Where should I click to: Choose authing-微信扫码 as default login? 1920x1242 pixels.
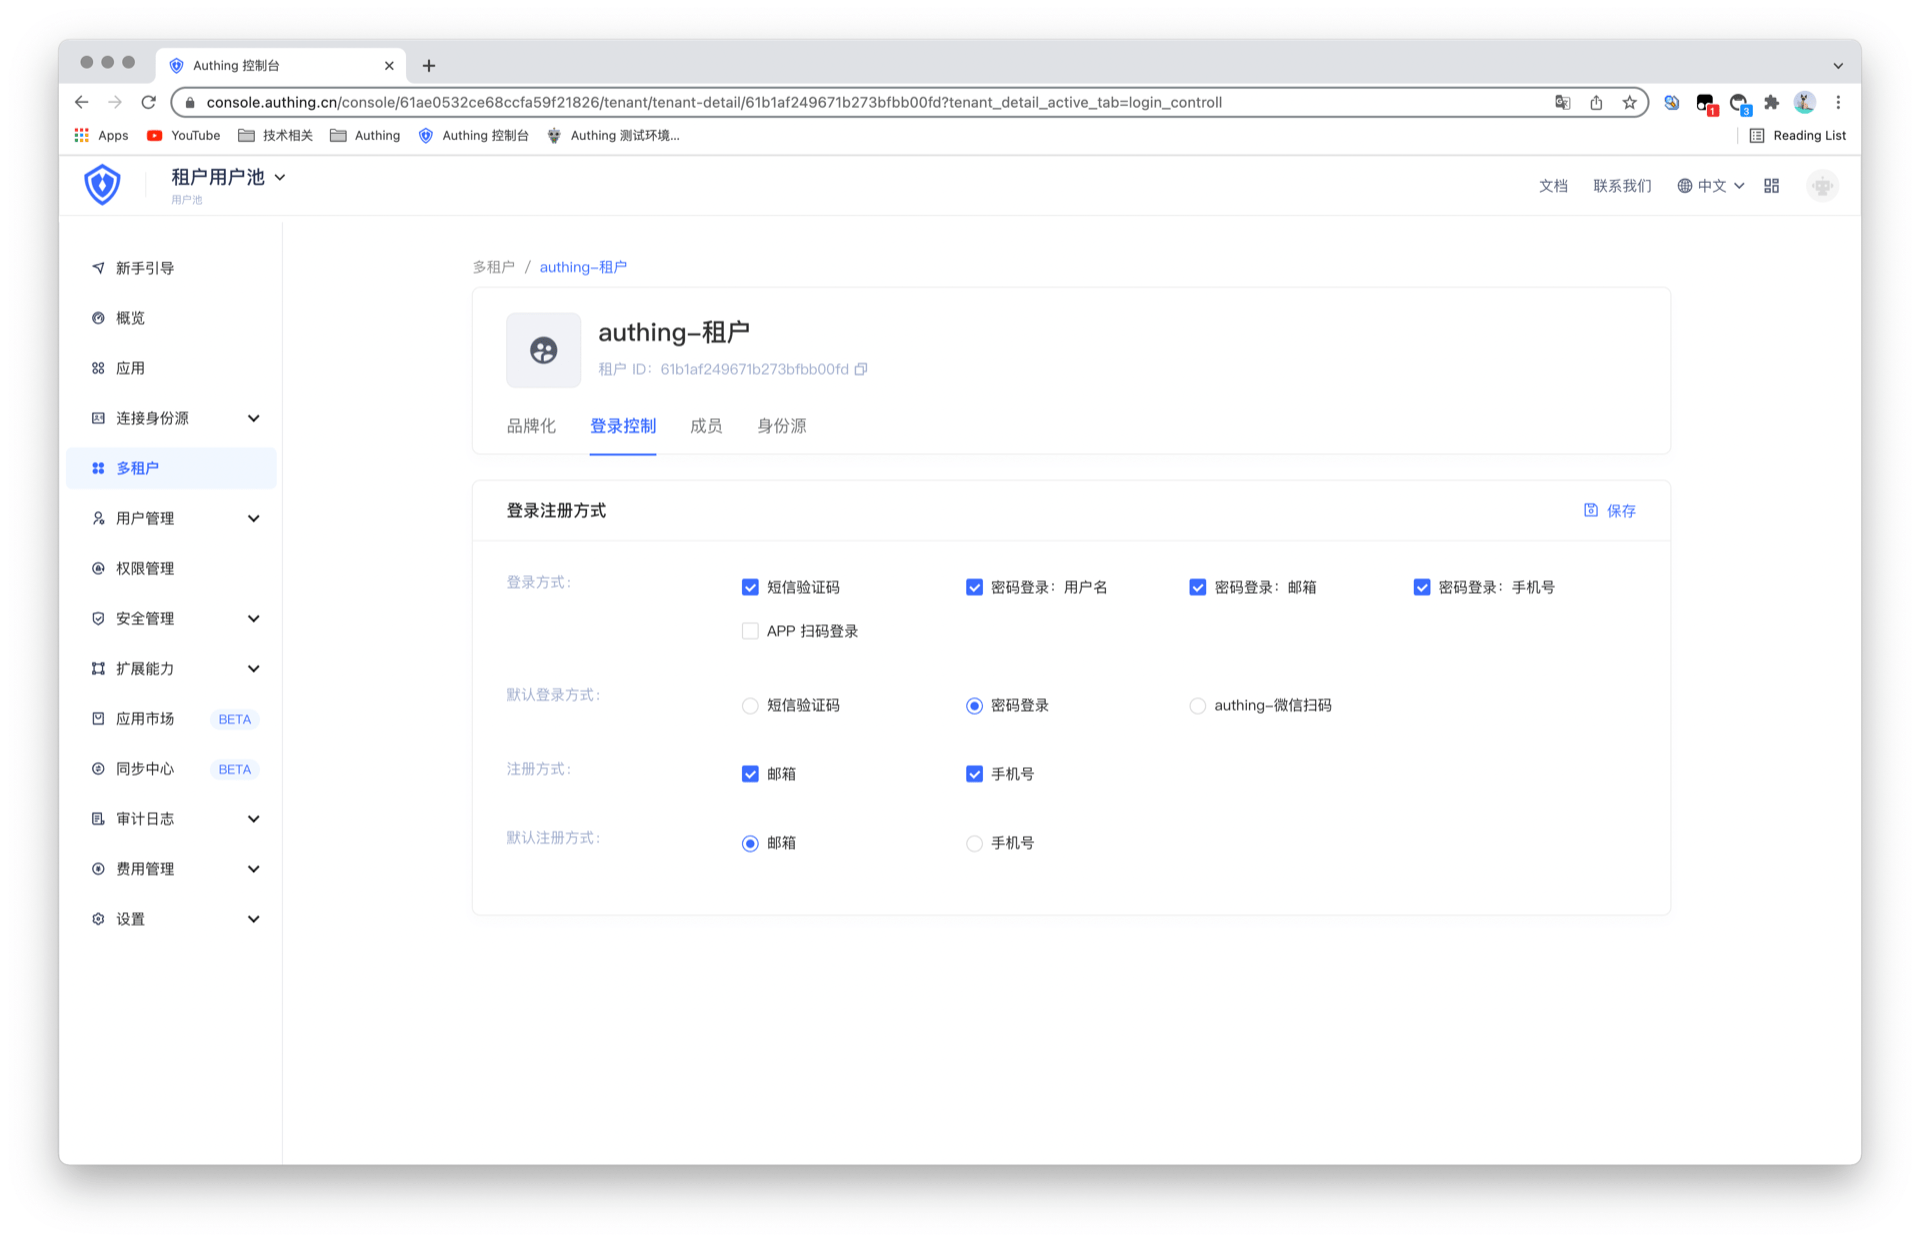tap(1197, 706)
